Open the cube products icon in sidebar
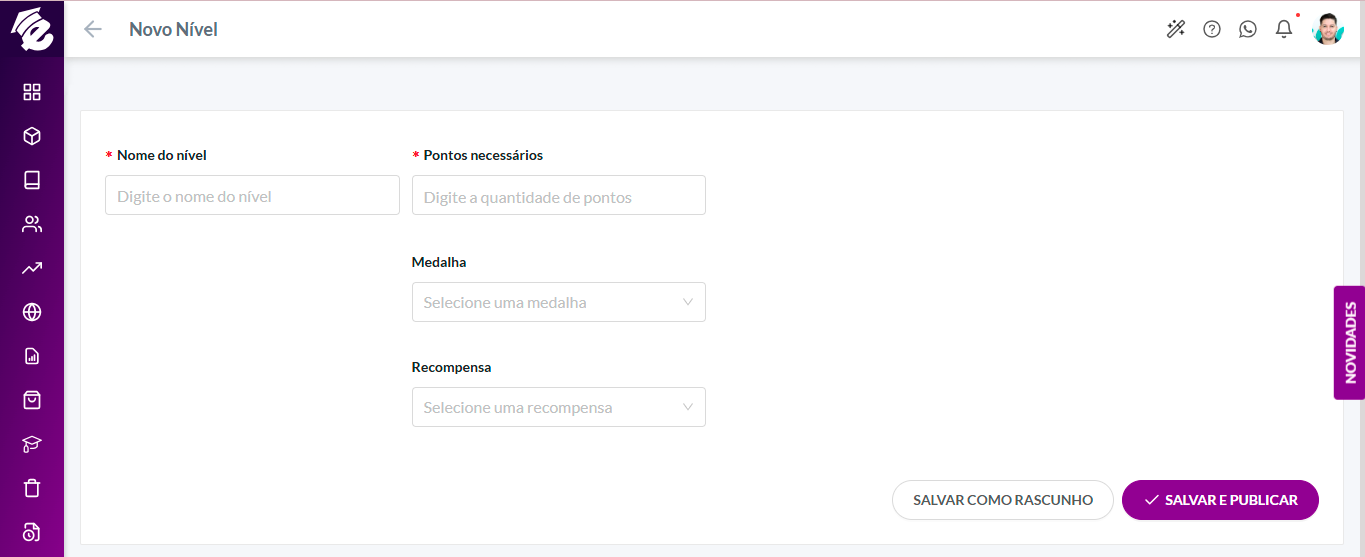 tap(32, 136)
